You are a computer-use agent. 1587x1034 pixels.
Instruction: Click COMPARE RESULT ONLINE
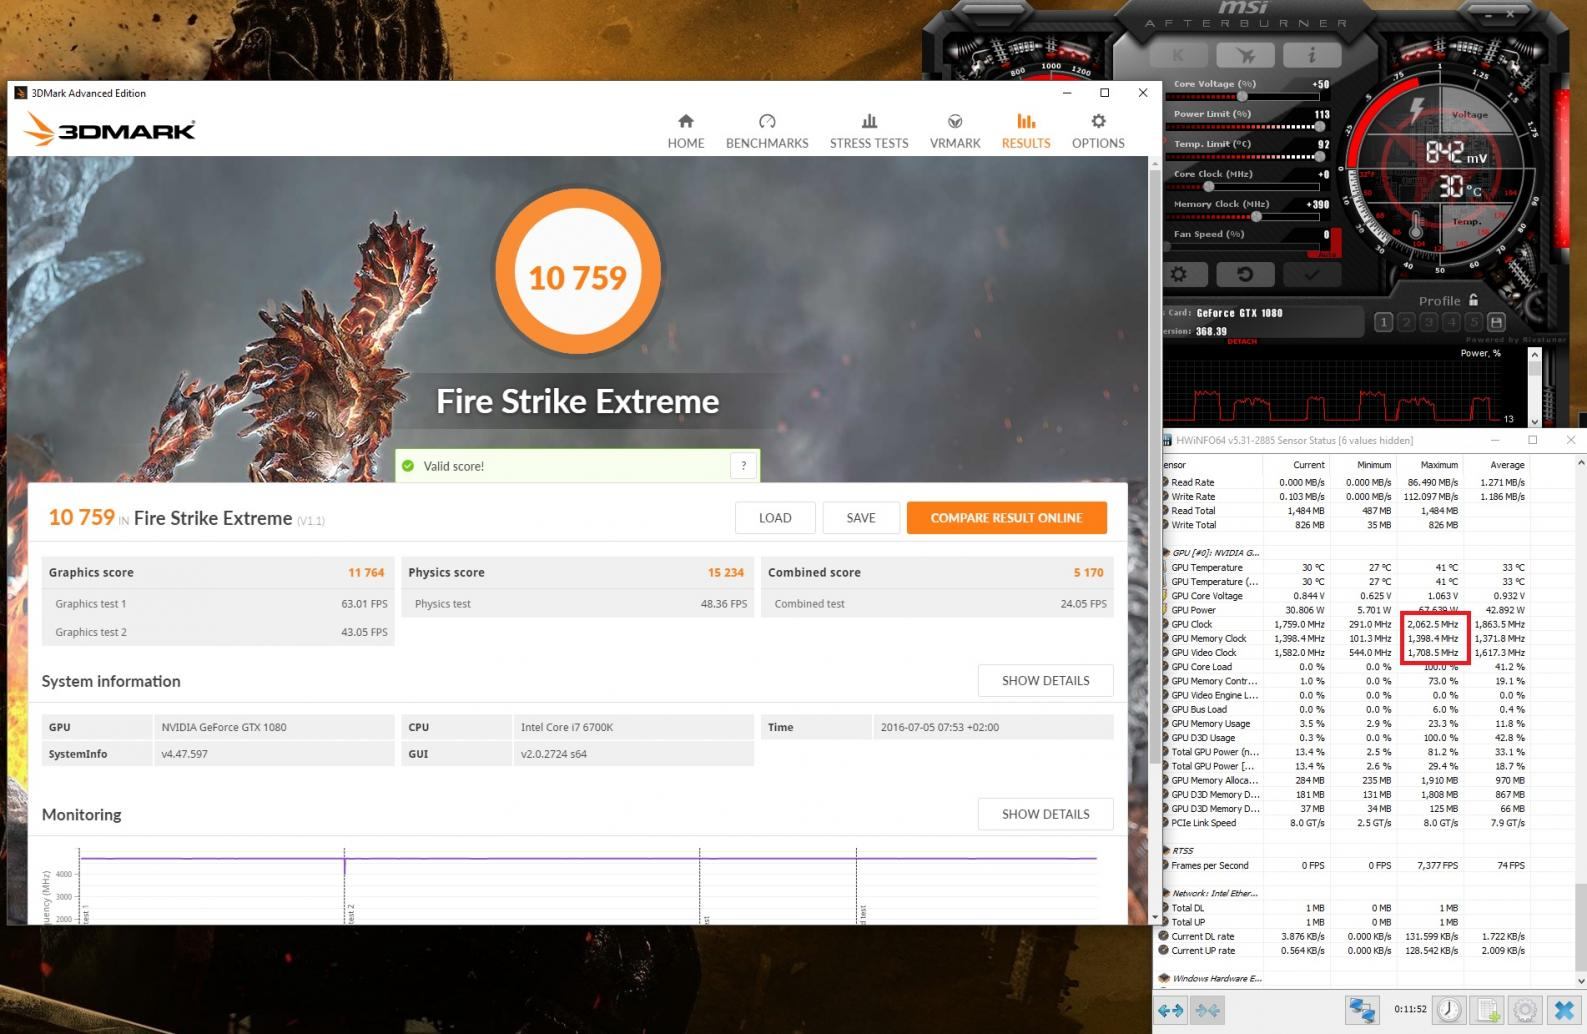pos(1006,518)
